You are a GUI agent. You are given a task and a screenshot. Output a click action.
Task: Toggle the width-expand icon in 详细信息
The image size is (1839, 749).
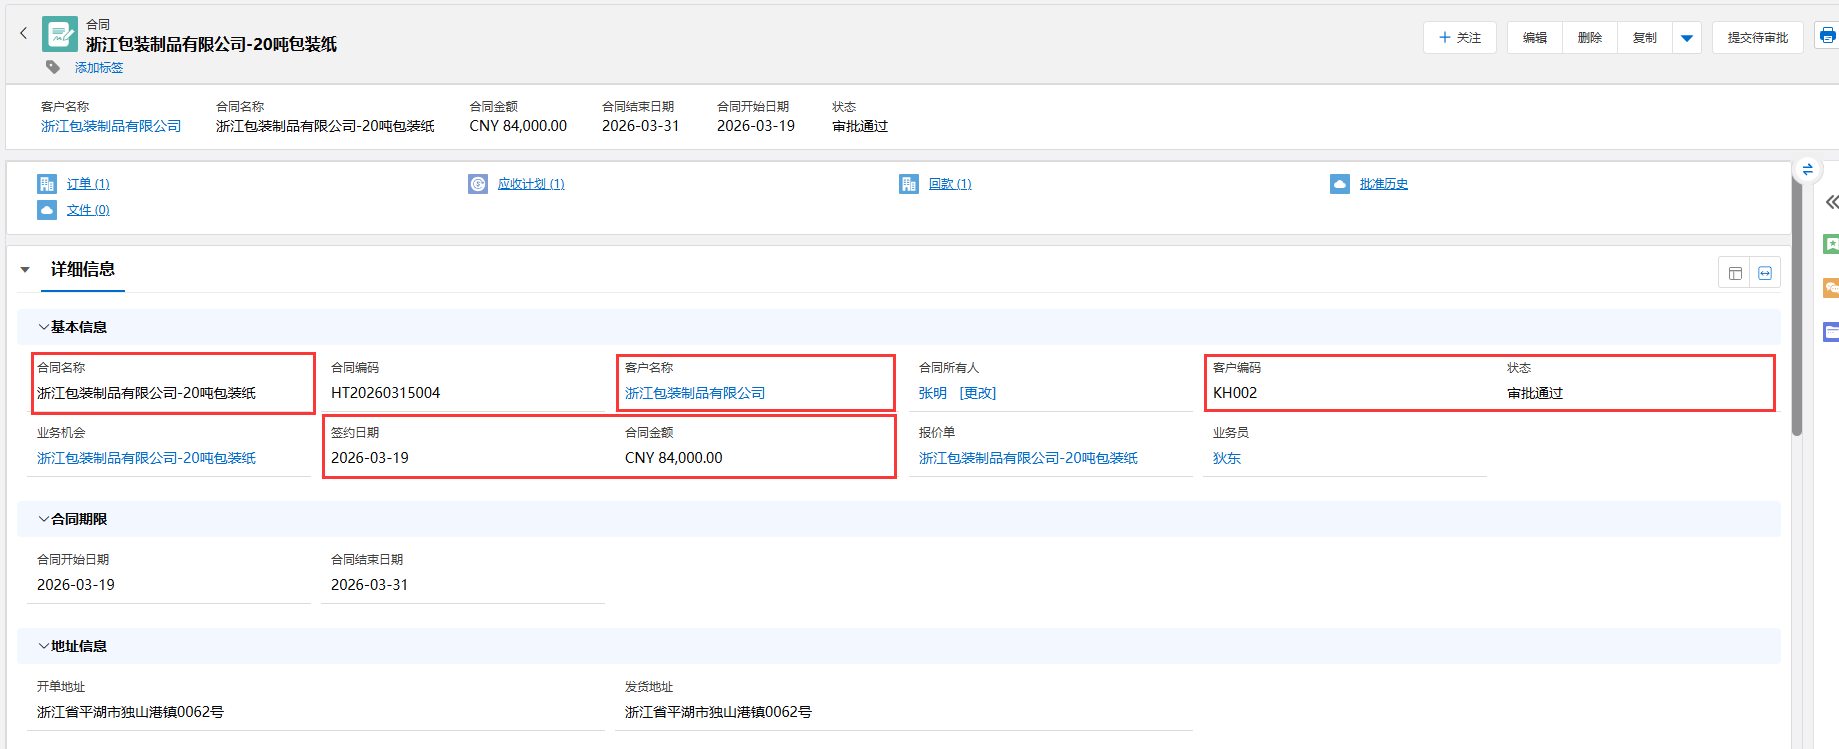pos(1765,273)
